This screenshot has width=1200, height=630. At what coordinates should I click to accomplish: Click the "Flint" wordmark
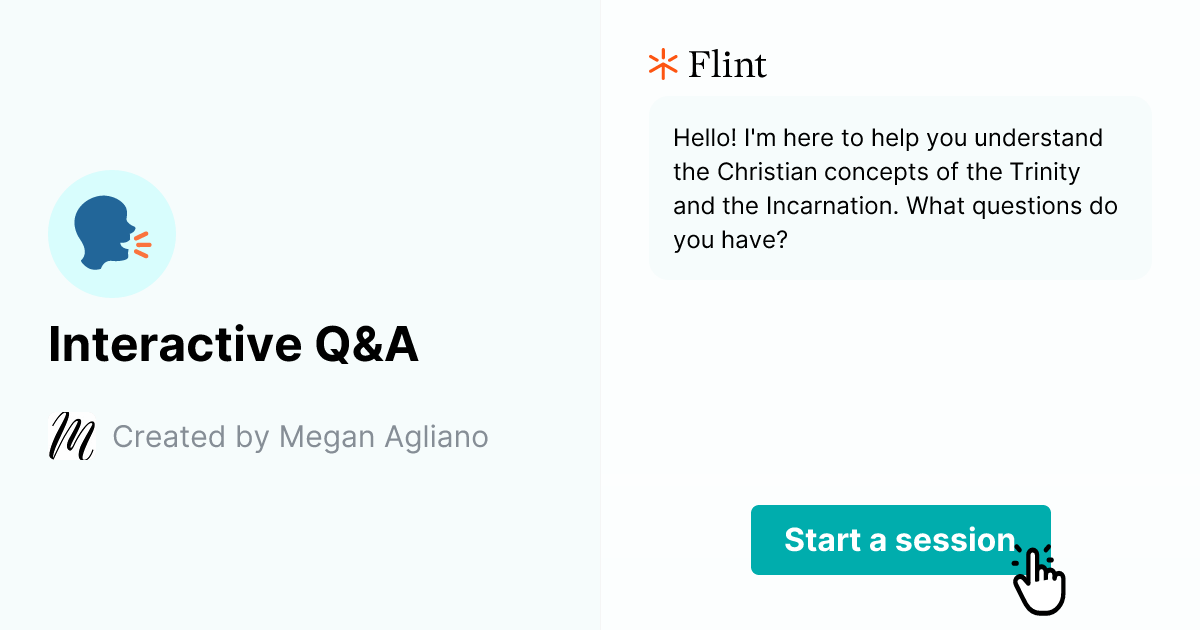click(727, 64)
